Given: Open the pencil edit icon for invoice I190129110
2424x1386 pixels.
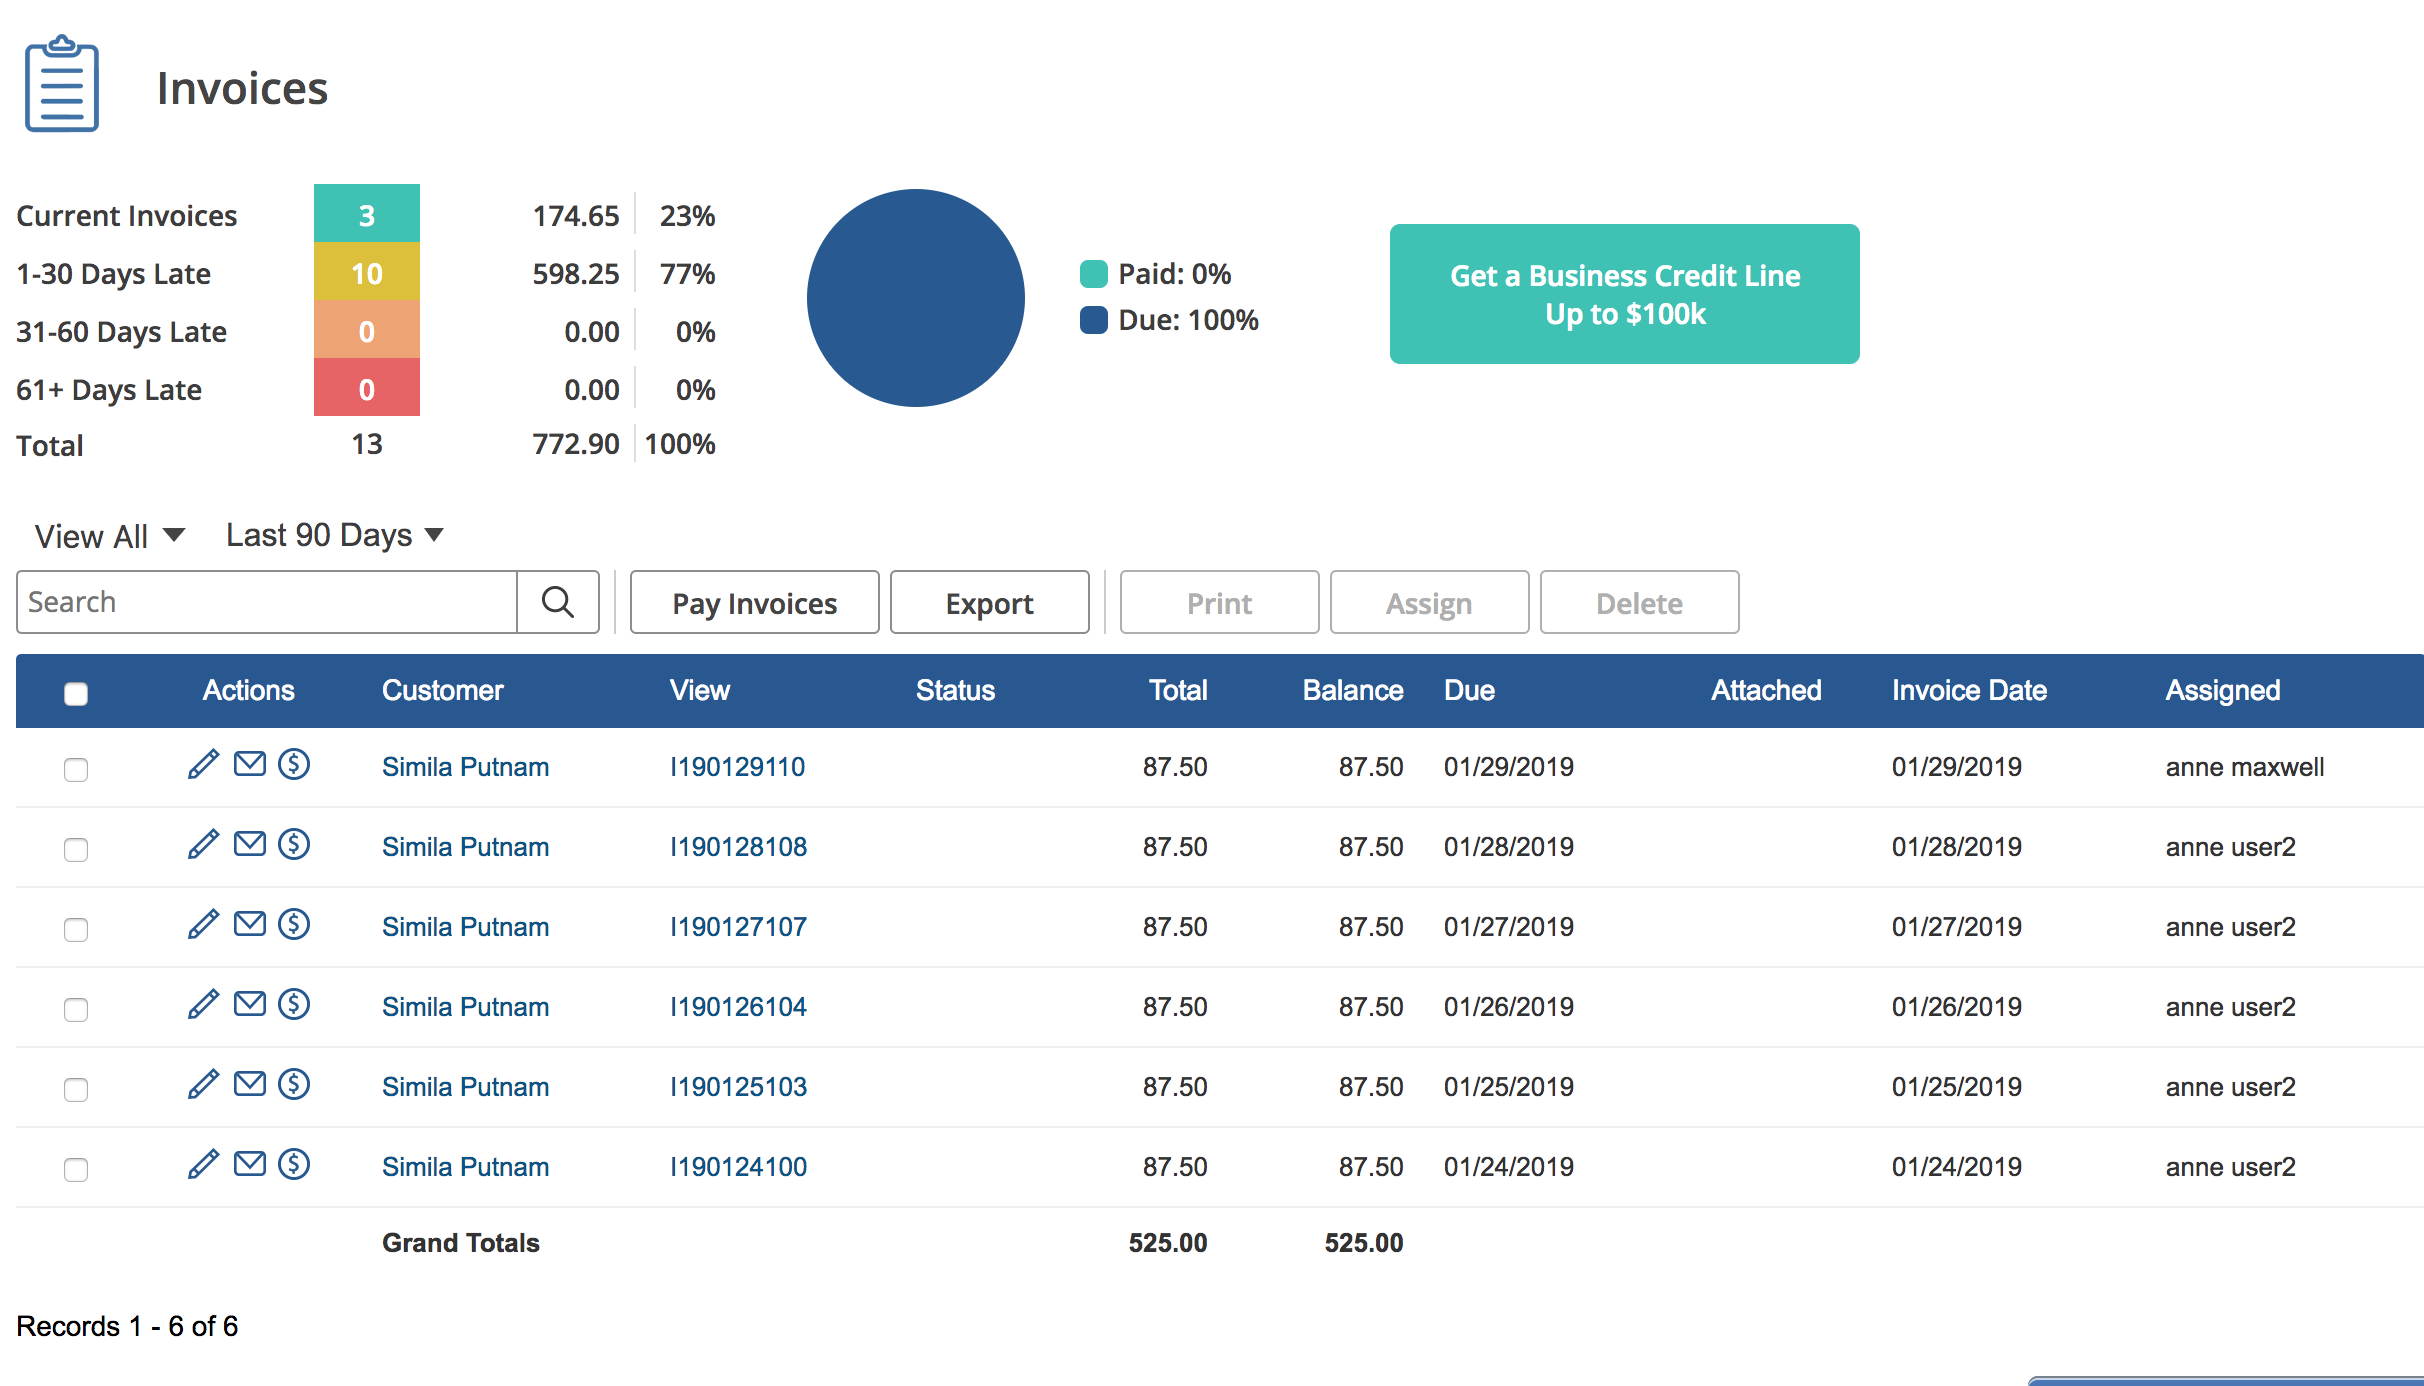Looking at the screenshot, I should click(x=203, y=765).
